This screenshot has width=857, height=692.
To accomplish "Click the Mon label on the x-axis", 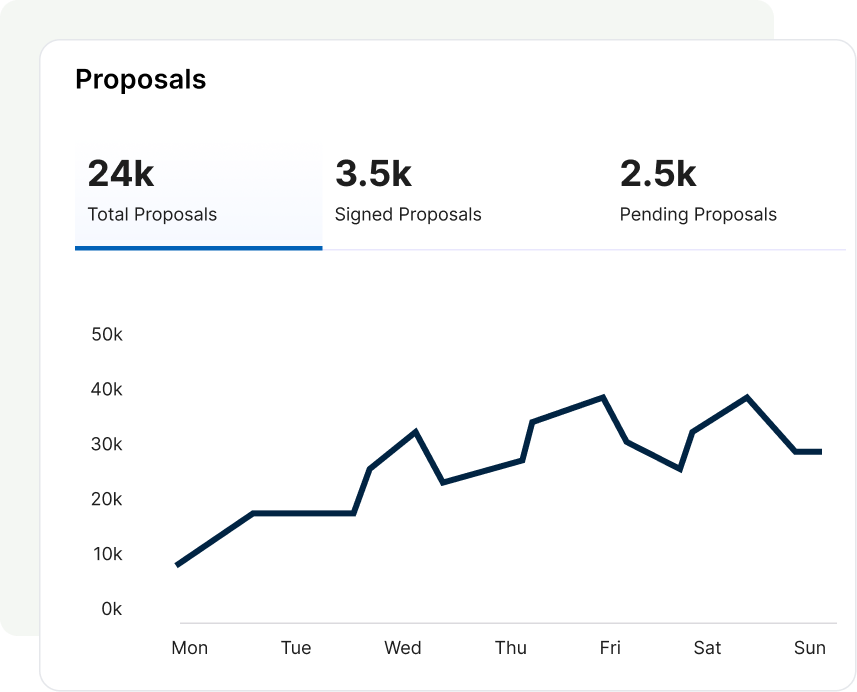I will click(x=190, y=648).
